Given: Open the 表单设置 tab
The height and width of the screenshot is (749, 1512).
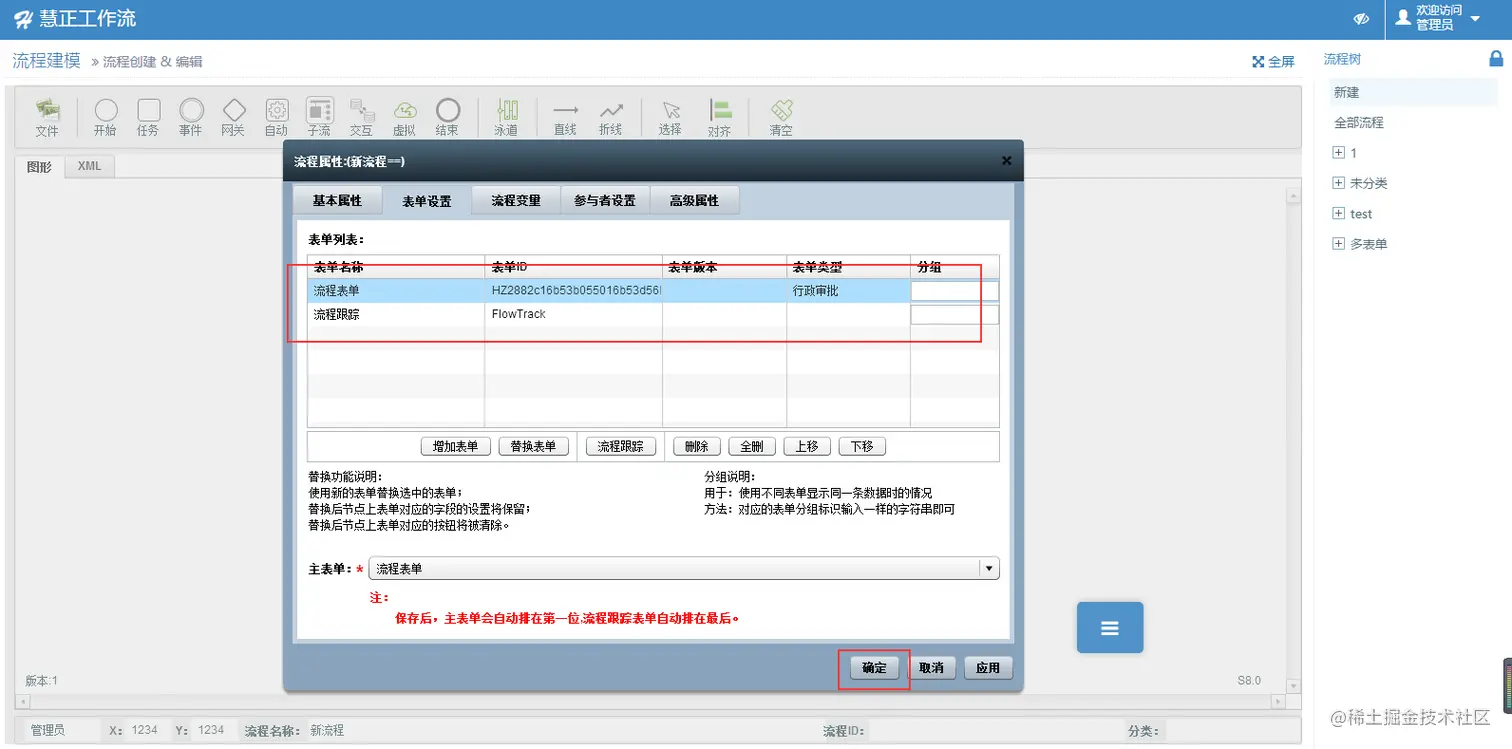Looking at the screenshot, I should [x=427, y=201].
